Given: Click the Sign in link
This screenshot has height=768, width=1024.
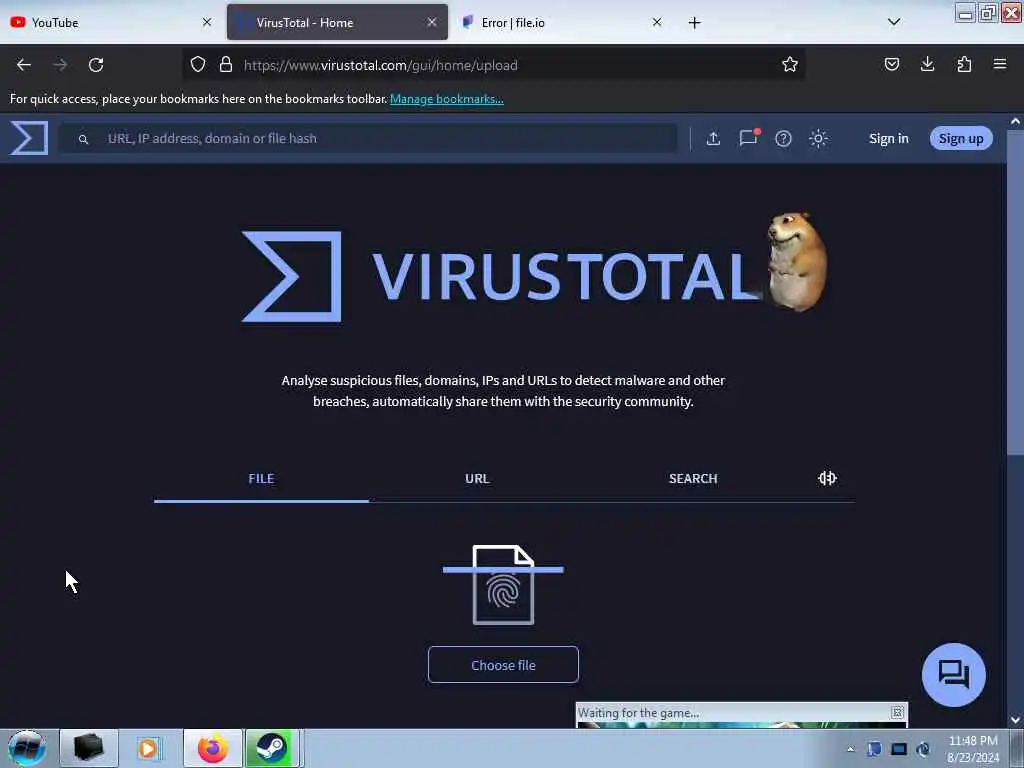Looking at the screenshot, I should (888, 138).
